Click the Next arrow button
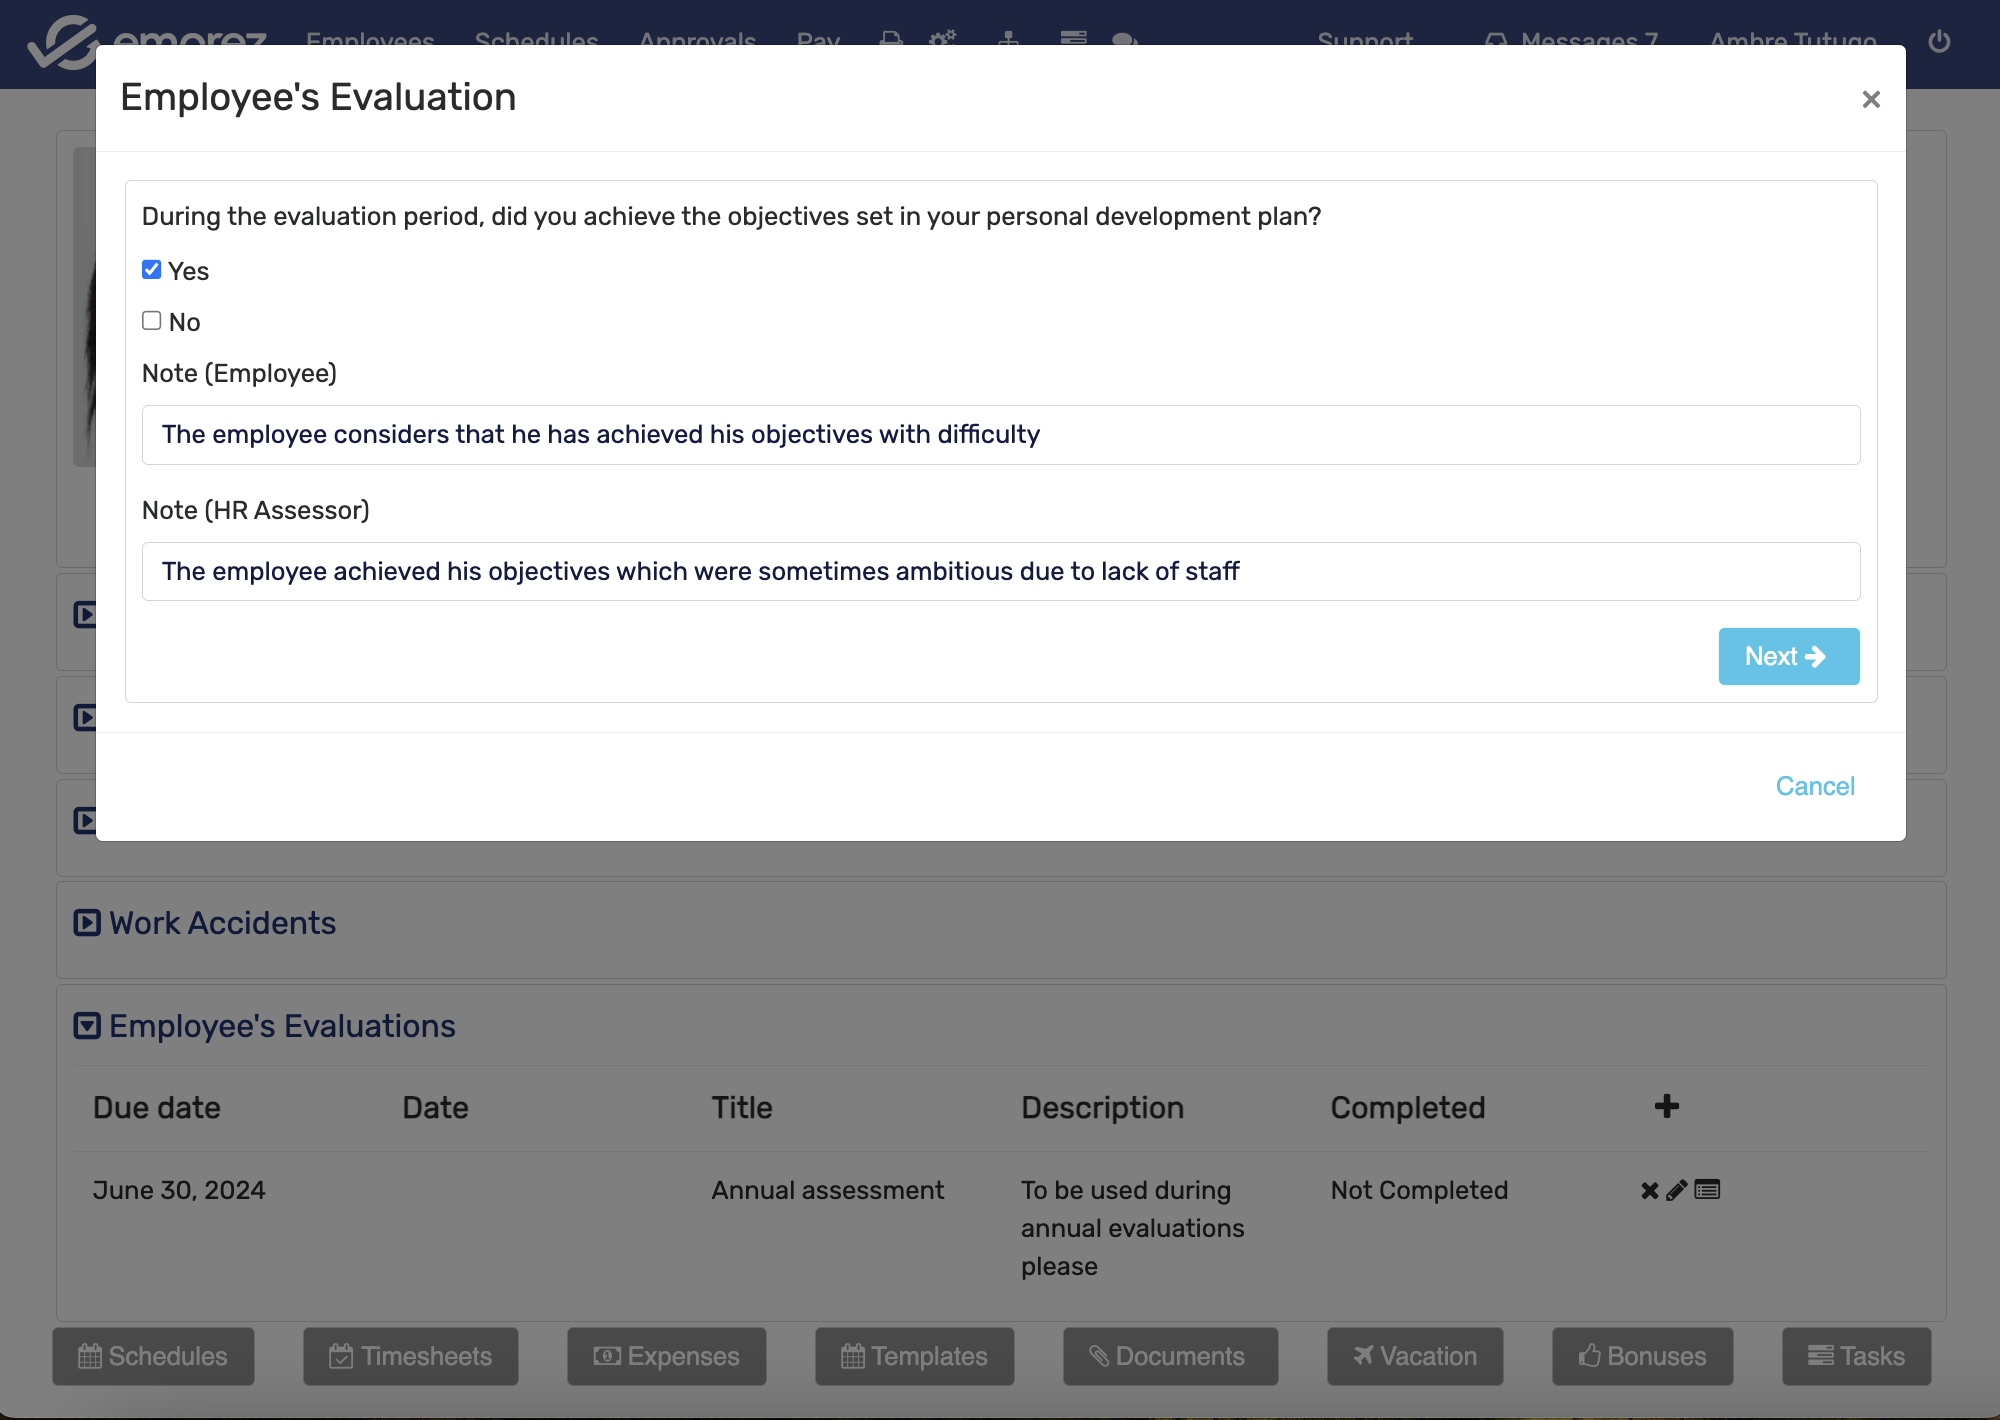The image size is (2000, 1420). pyautogui.click(x=1788, y=656)
